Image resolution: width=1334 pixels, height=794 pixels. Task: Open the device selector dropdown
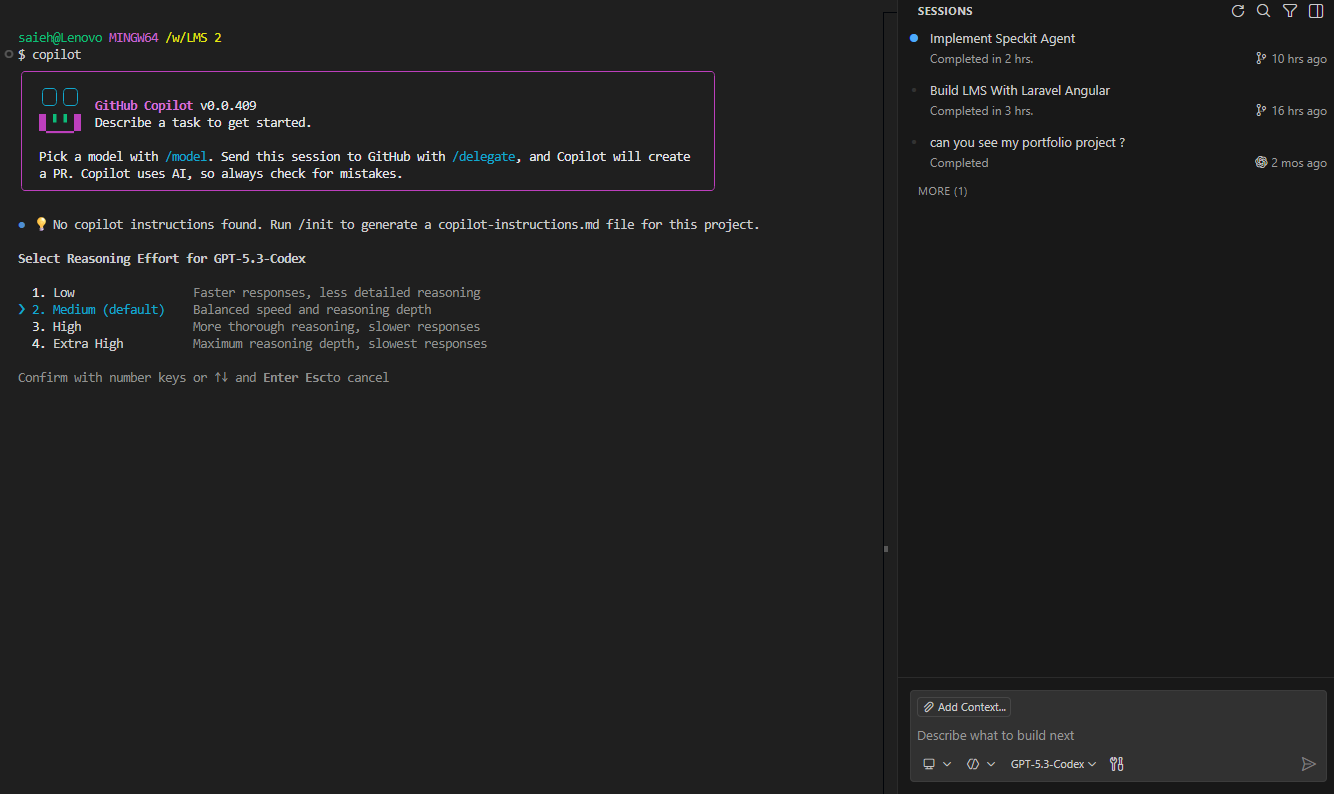click(936, 763)
